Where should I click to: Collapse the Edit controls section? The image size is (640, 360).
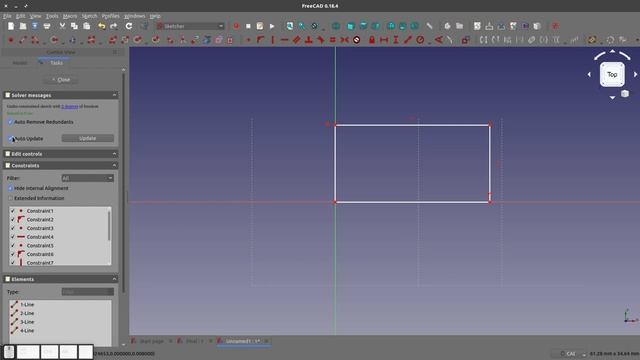coord(114,154)
